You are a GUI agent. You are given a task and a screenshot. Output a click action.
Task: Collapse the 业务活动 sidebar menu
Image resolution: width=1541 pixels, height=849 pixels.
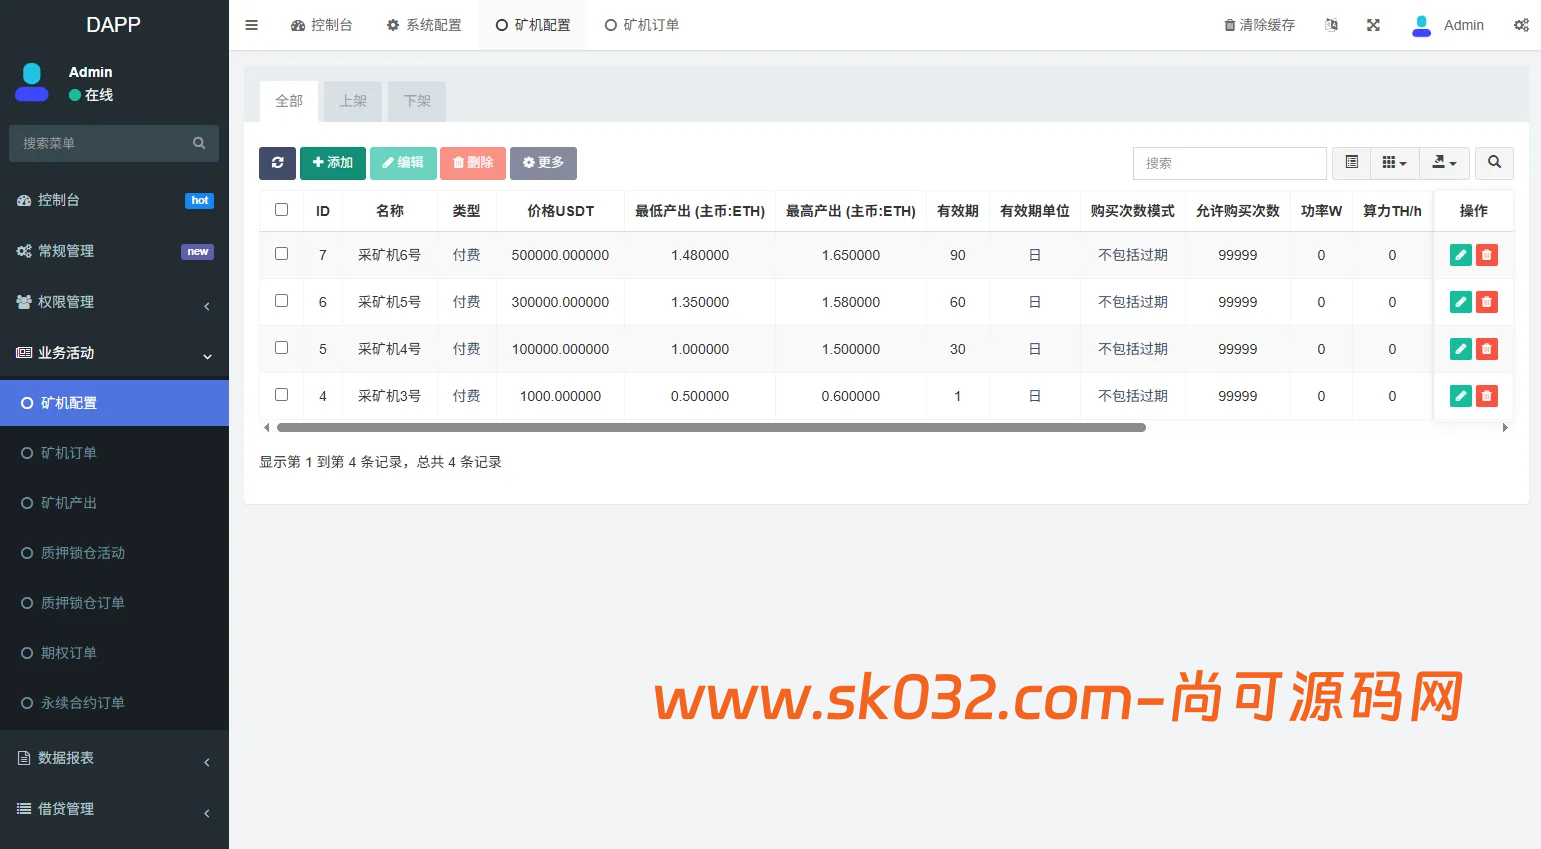point(114,353)
